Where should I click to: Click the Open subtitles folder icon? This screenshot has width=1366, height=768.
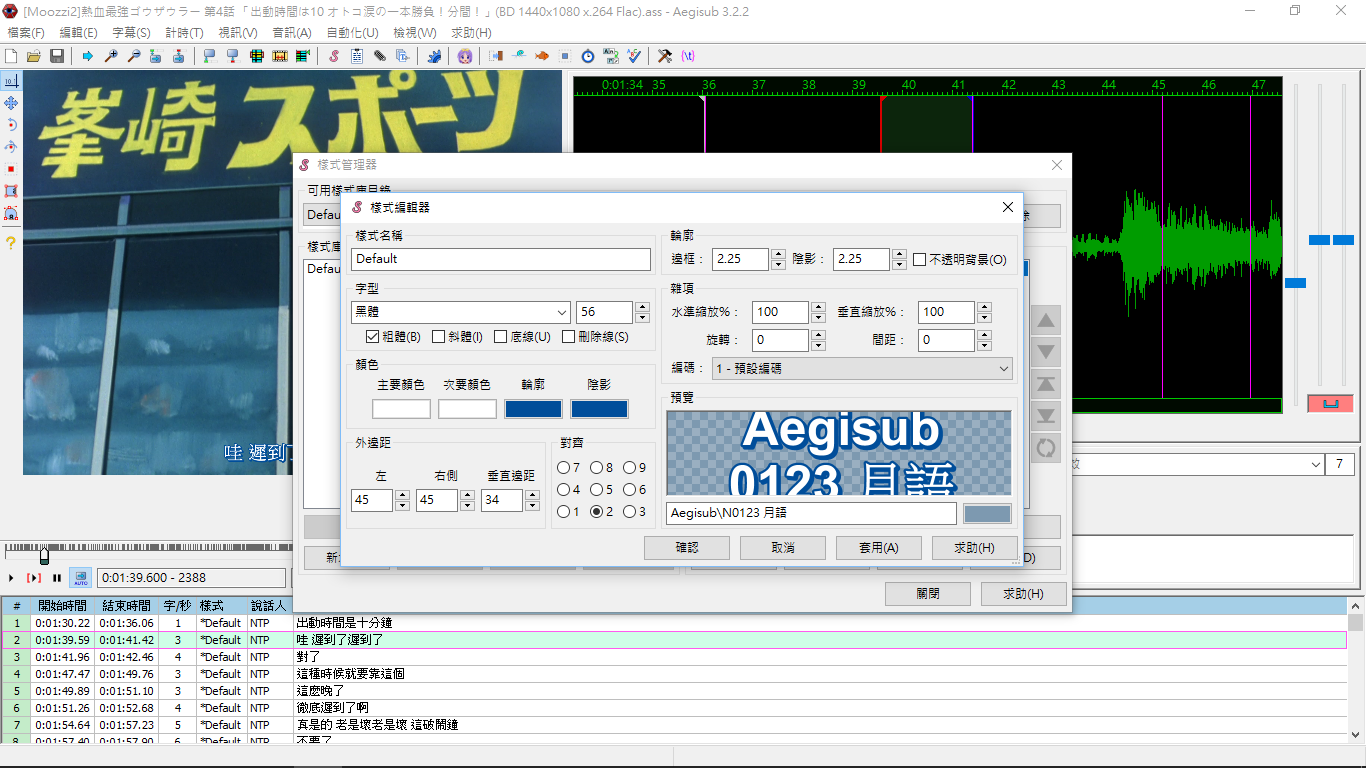point(34,56)
